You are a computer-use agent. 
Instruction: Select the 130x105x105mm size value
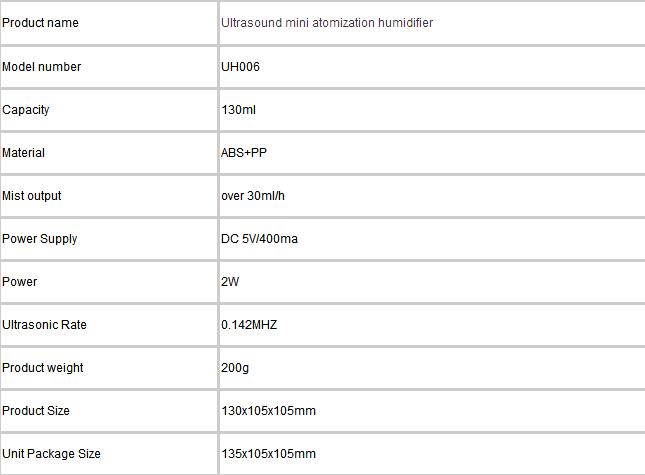pyautogui.click(x=269, y=410)
